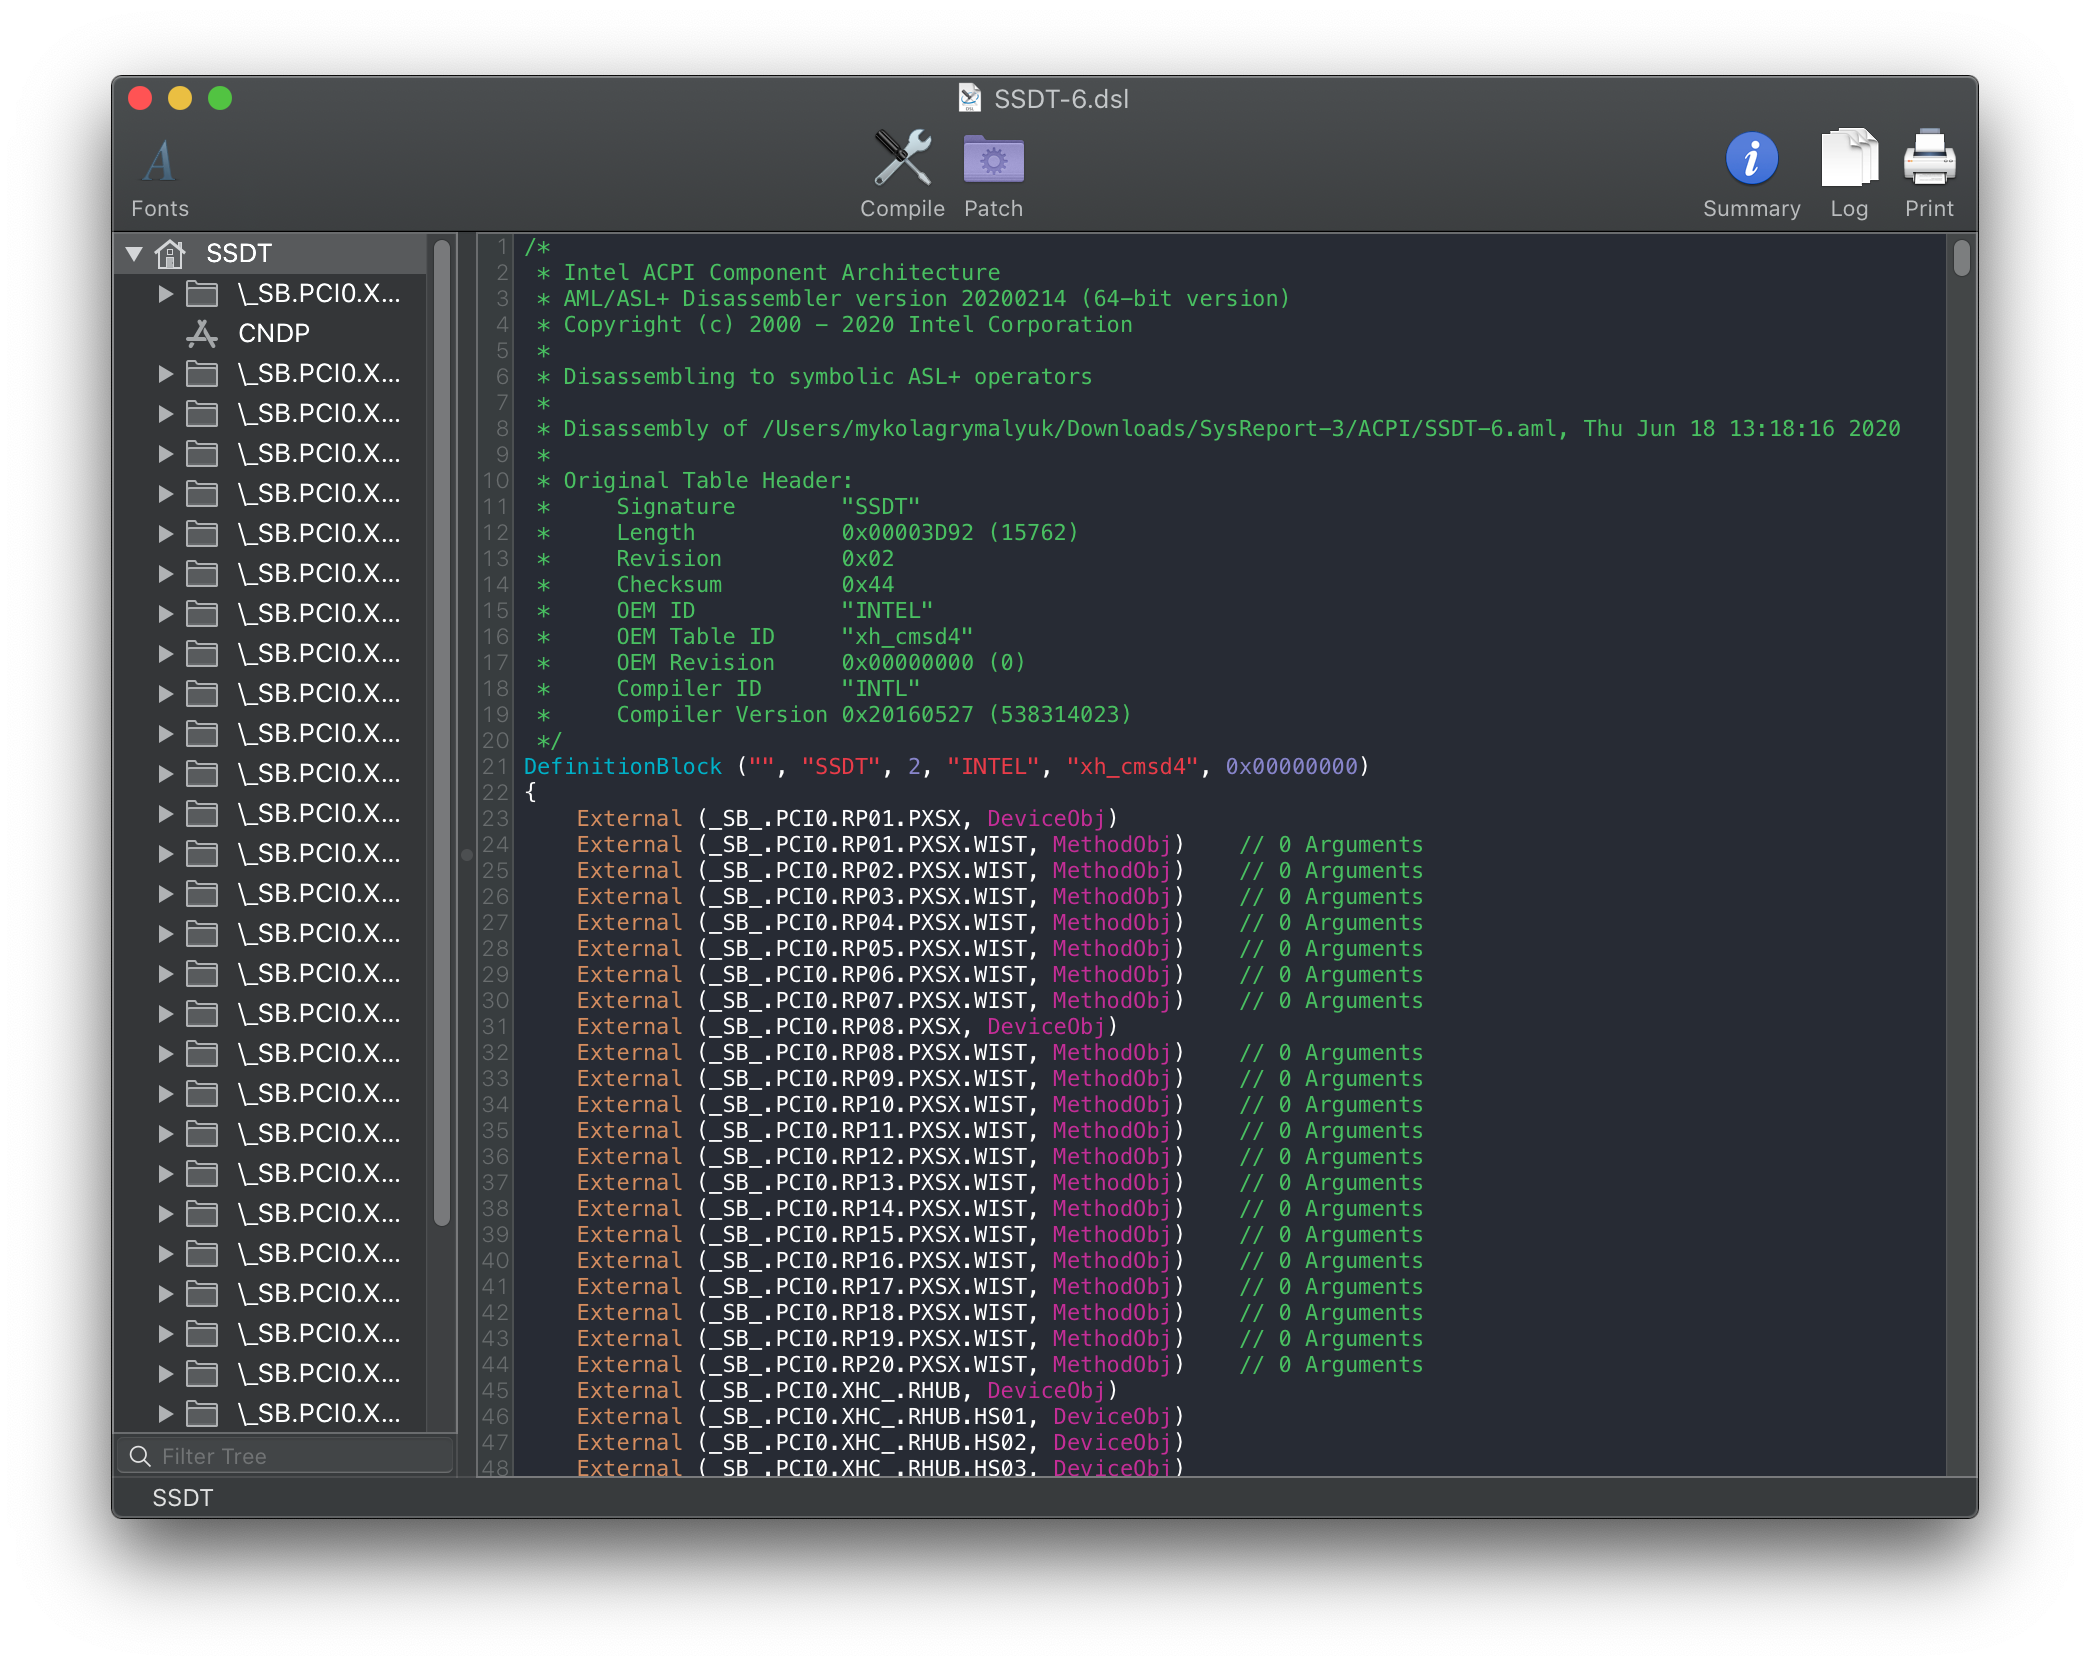This screenshot has height=1666, width=2090.
Task: Open the Log documents icon
Action: pyautogui.click(x=1848, y=159)
